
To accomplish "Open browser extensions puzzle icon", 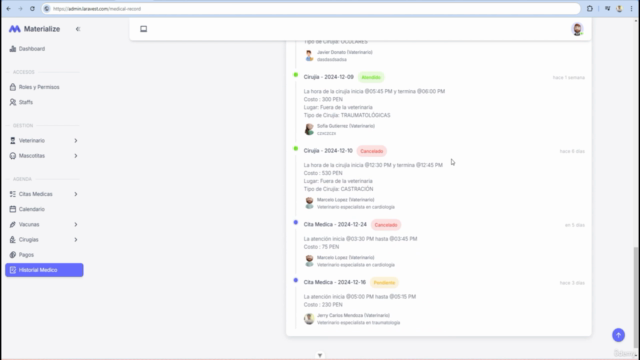I will coord(590,9).
